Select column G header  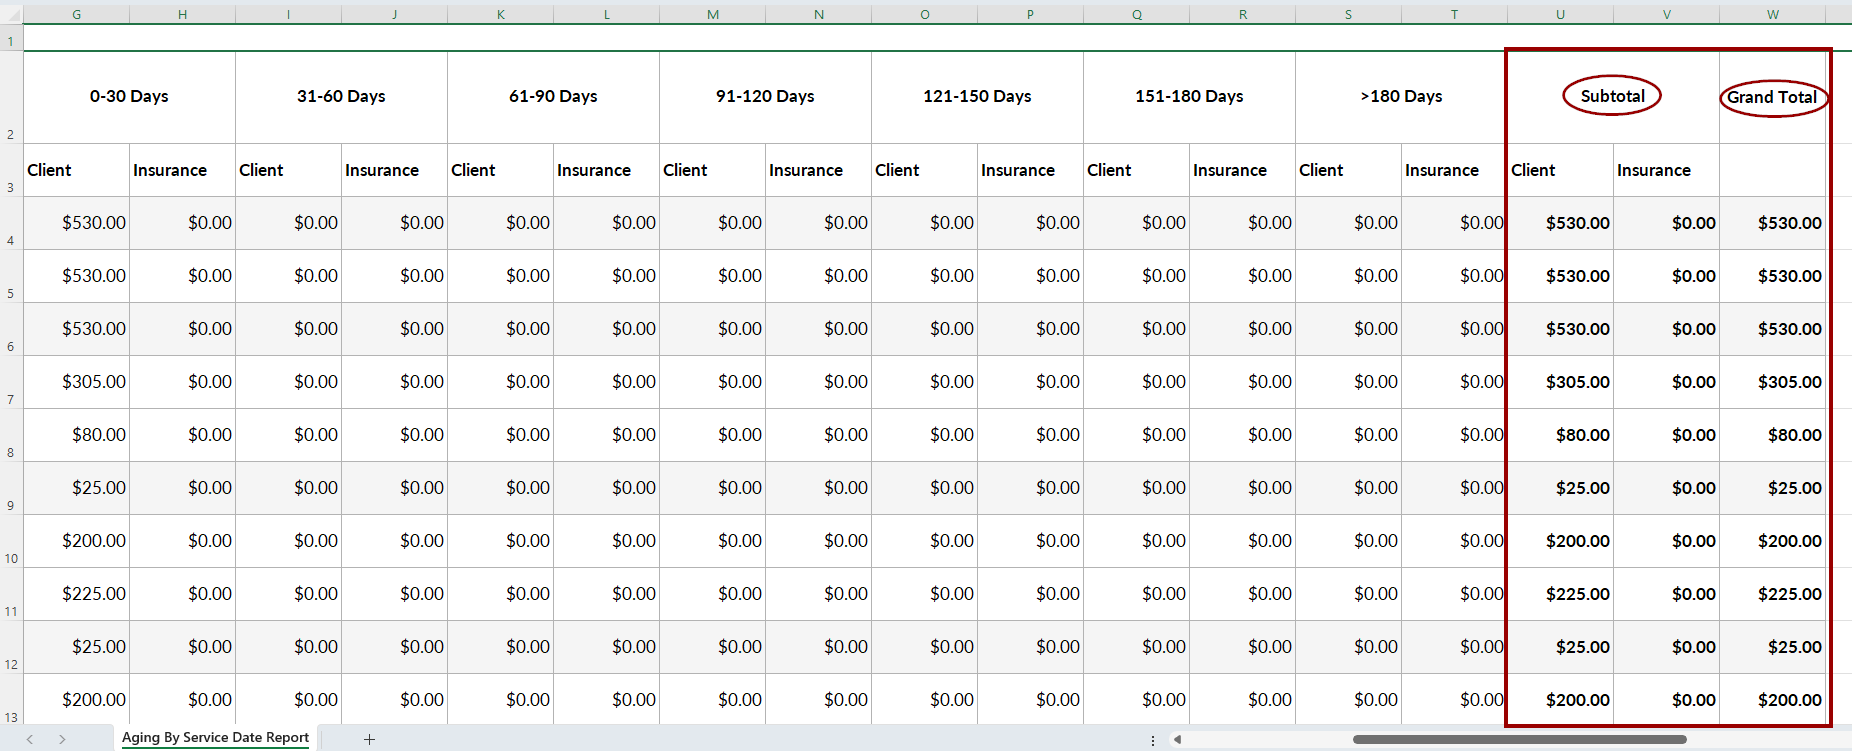pos(77,14)
